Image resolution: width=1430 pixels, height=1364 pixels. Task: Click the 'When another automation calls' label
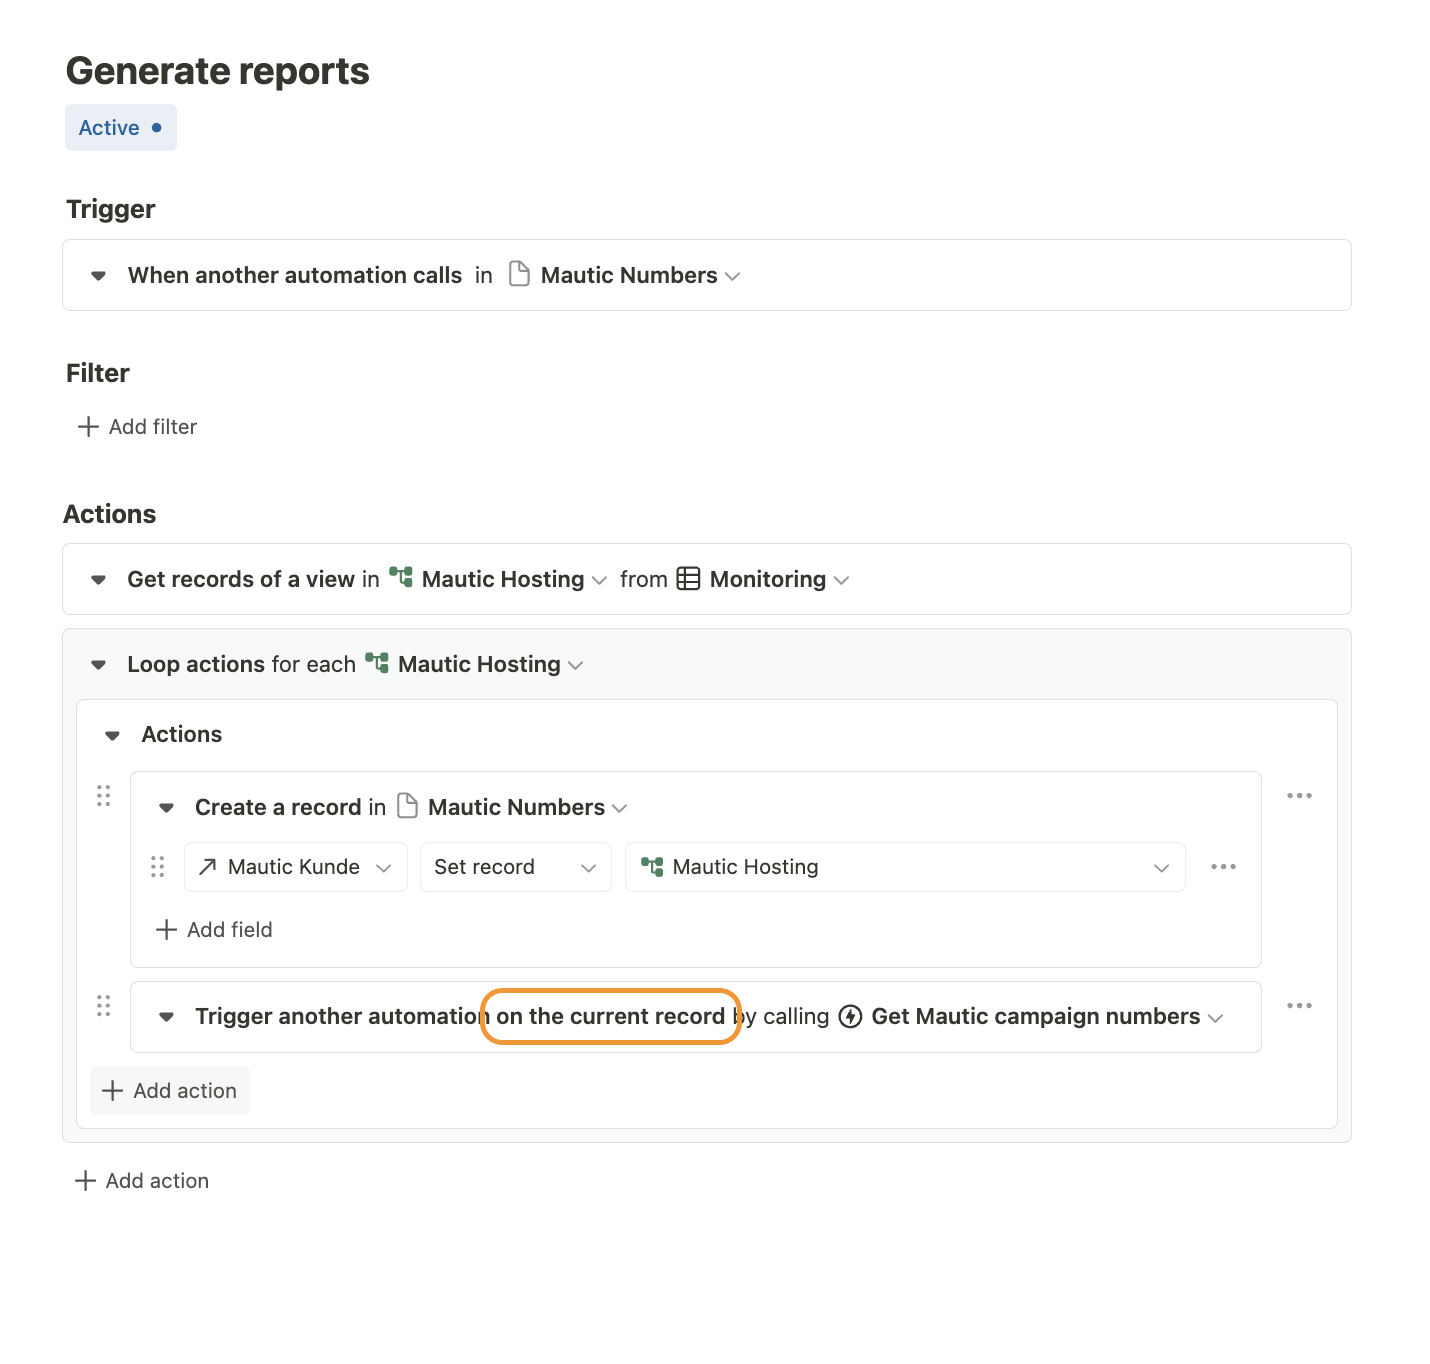pyautogui.click(x=295, y=275)
